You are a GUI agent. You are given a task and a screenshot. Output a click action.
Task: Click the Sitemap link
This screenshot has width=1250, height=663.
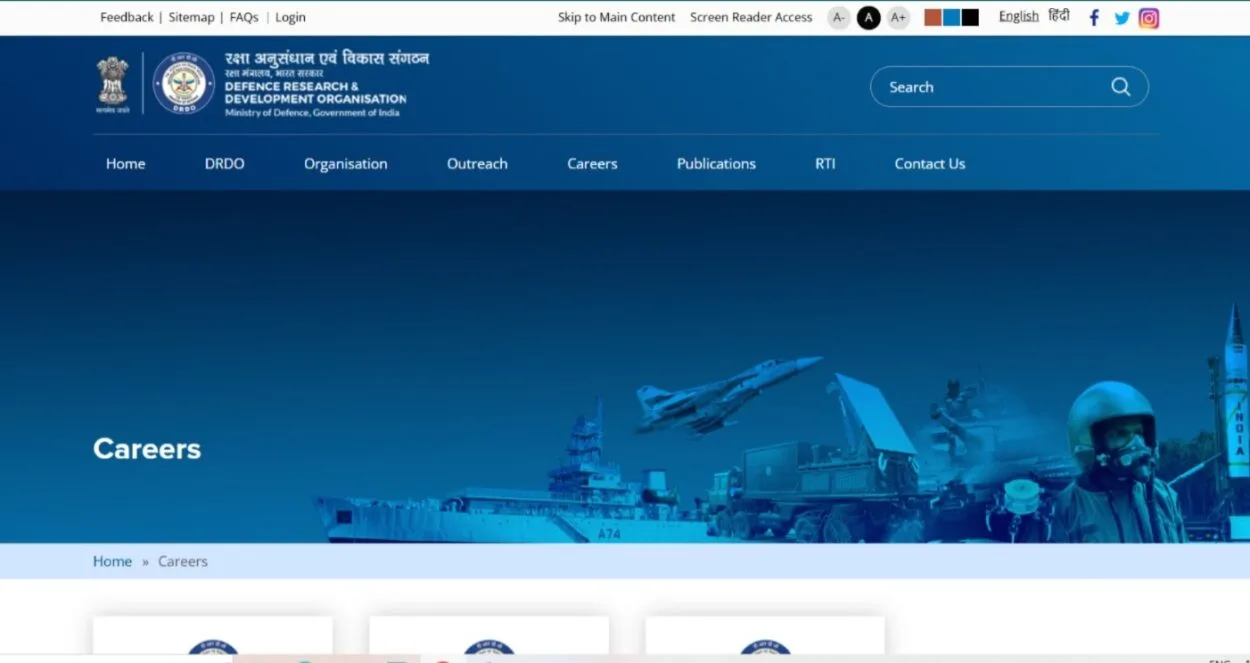(191, 17)
